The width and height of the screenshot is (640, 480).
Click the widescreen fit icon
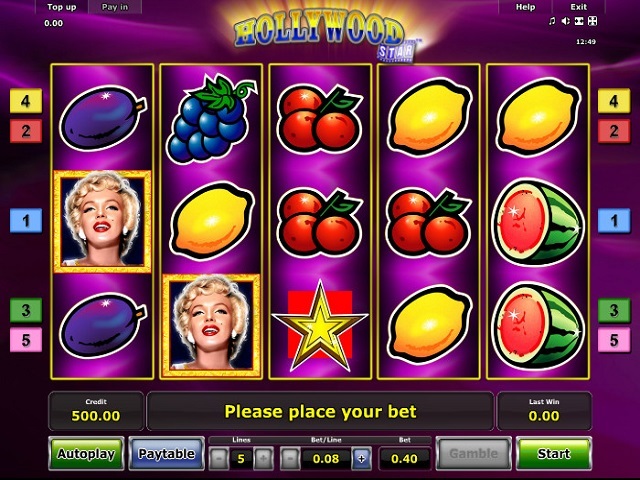pyautogui.click(x=579, y=21)
